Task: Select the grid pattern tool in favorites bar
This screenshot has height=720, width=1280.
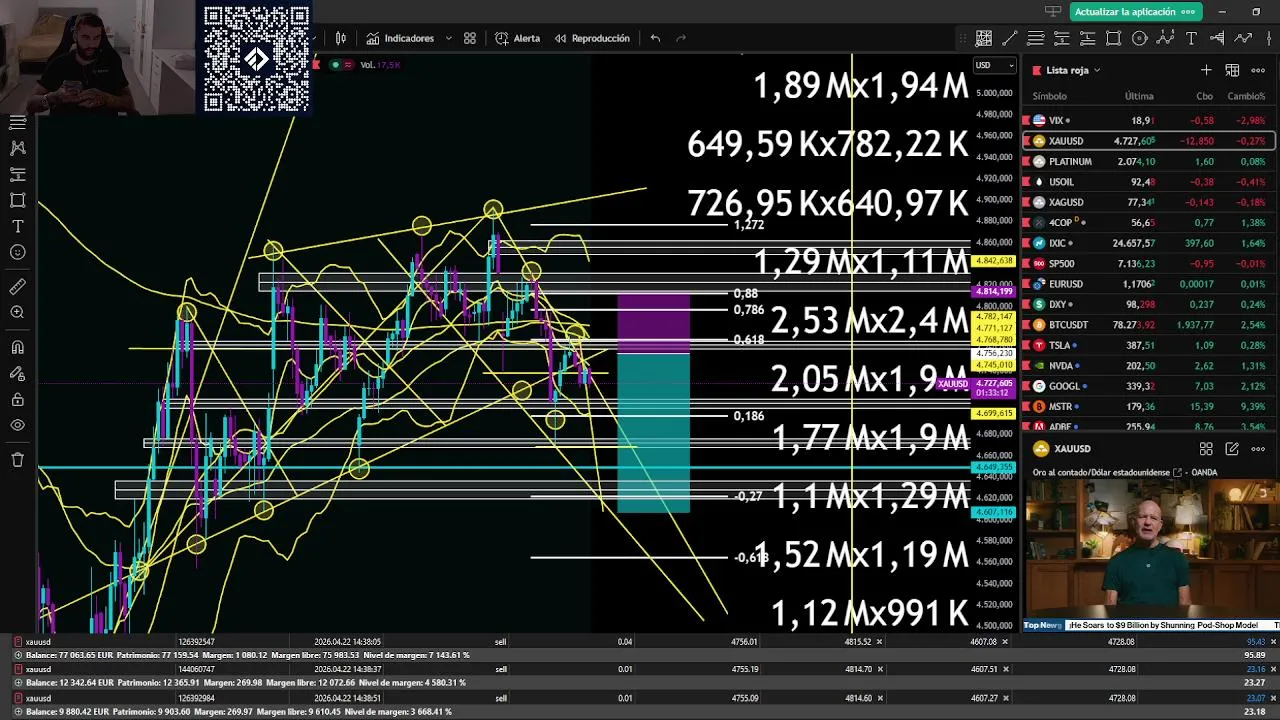Action: pyautogui.click(x=984, y=38)
